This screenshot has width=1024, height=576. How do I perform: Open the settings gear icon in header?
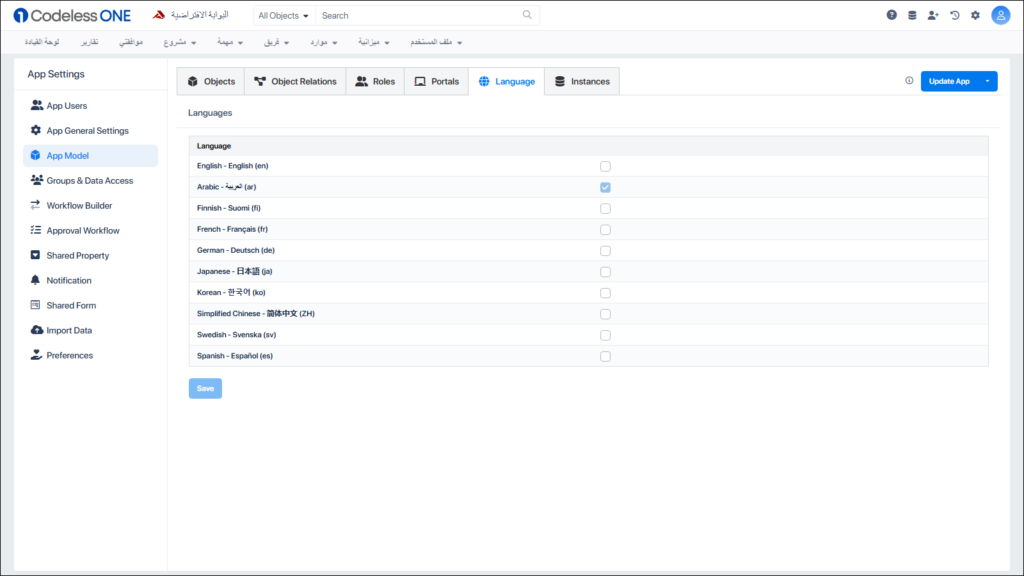pos(976,15)
